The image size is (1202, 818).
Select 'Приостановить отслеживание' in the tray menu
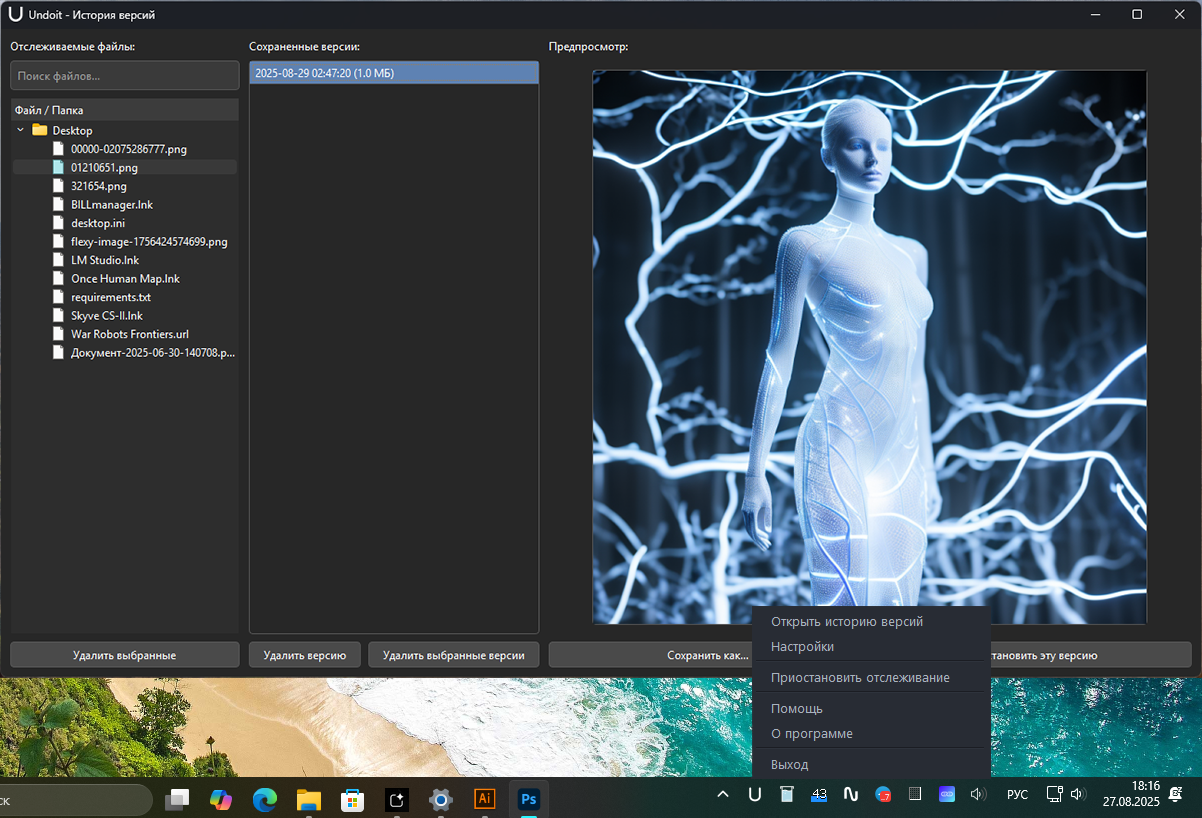tap(860, 678)
